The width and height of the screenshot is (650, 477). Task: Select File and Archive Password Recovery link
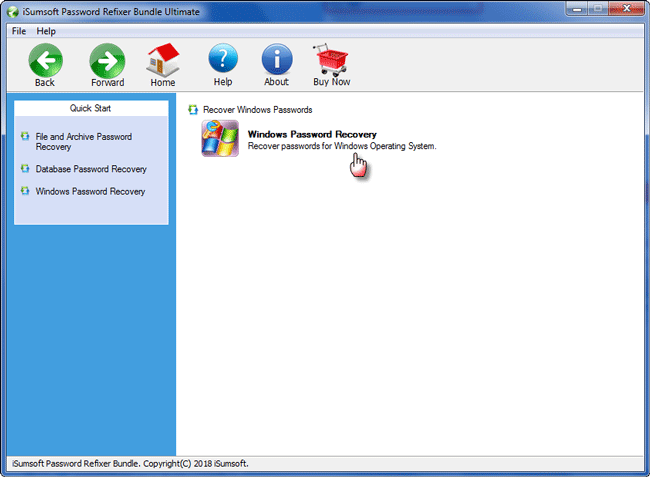pos(83,141)
